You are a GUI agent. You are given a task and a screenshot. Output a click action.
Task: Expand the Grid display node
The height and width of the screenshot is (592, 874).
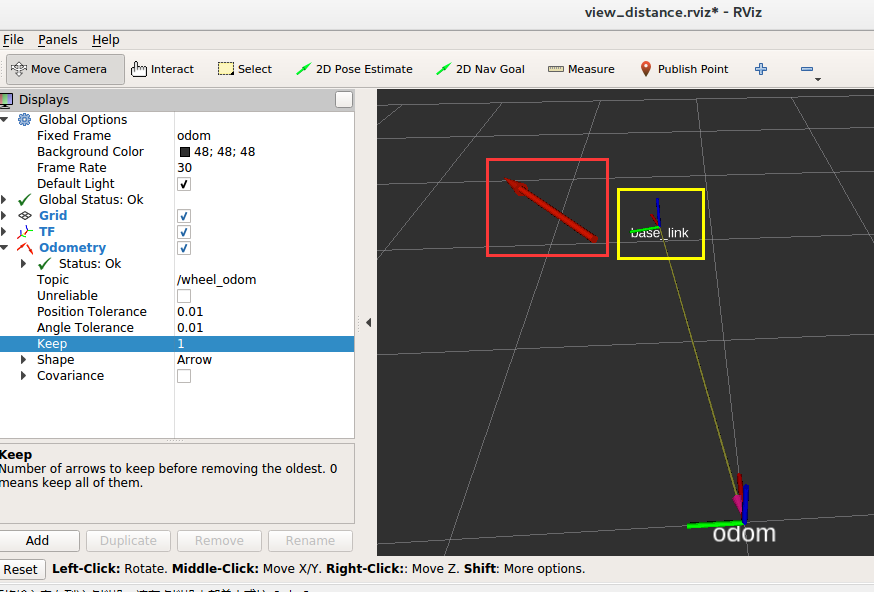pos(4,216)
